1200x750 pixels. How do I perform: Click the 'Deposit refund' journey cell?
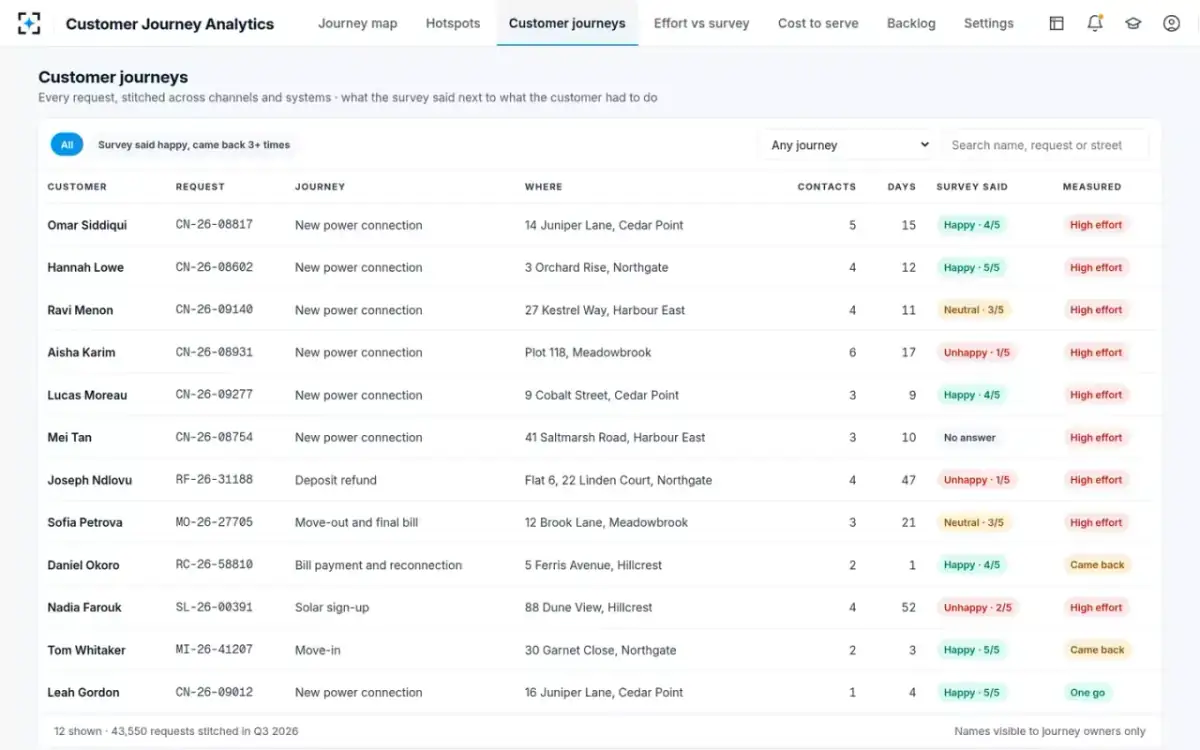(336, 480)
